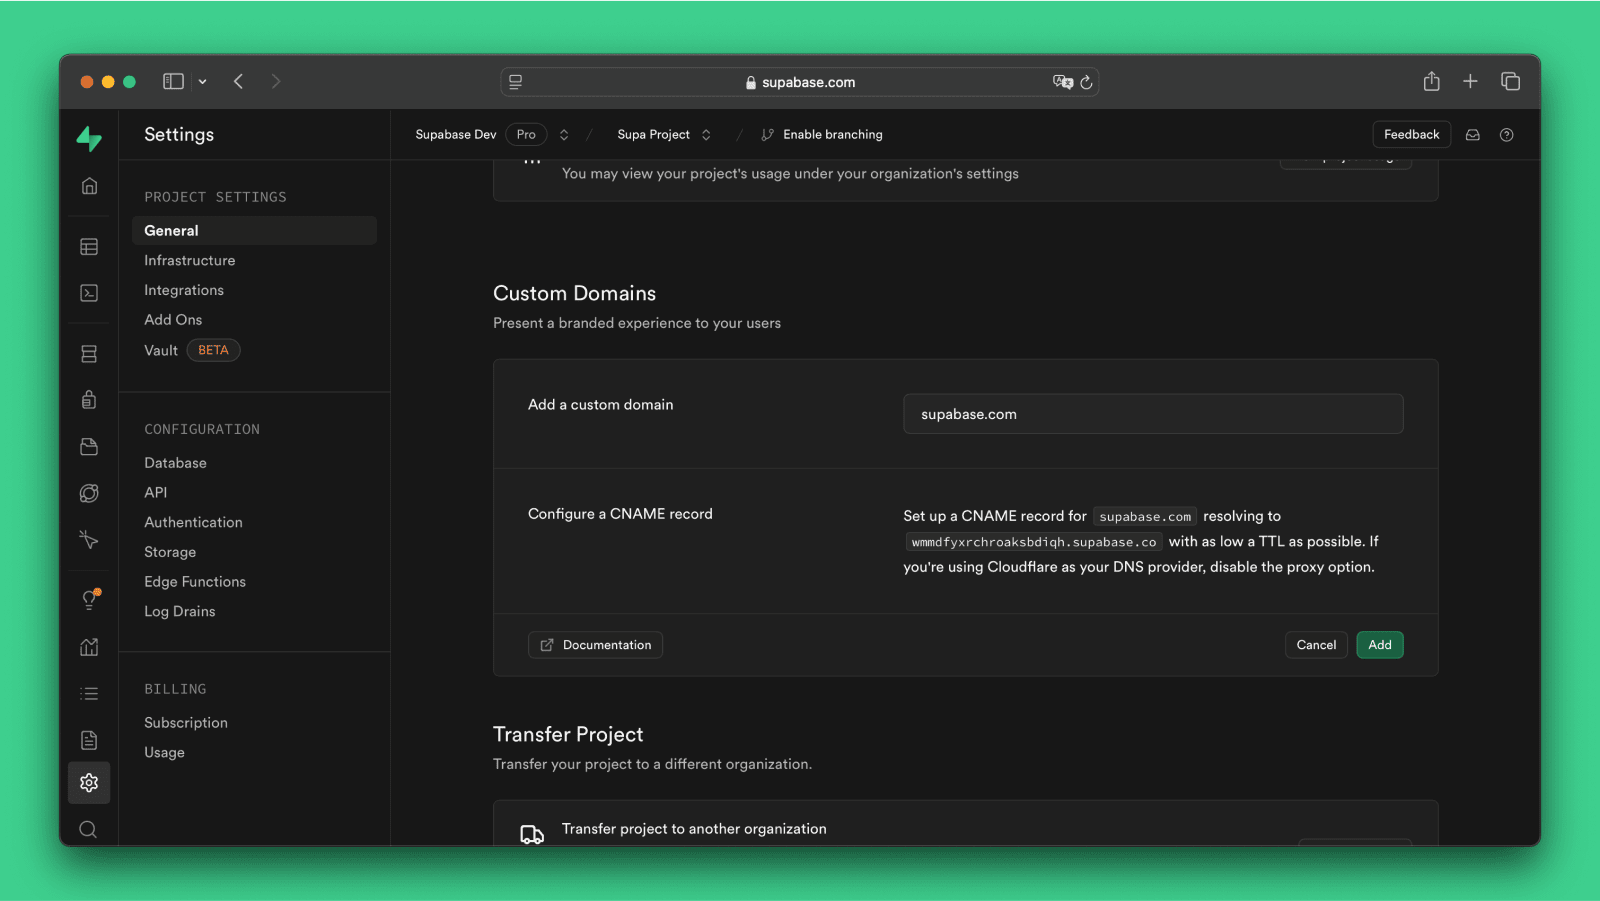Open Add Ons settings
The image size is (1600, 901).
click(x=173, y=320)
